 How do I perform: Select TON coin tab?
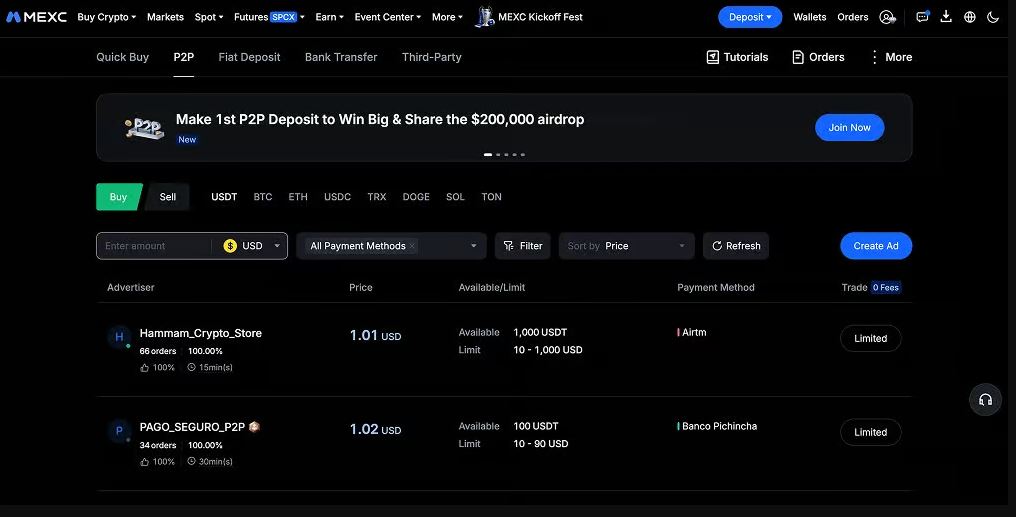pos(491,197)
